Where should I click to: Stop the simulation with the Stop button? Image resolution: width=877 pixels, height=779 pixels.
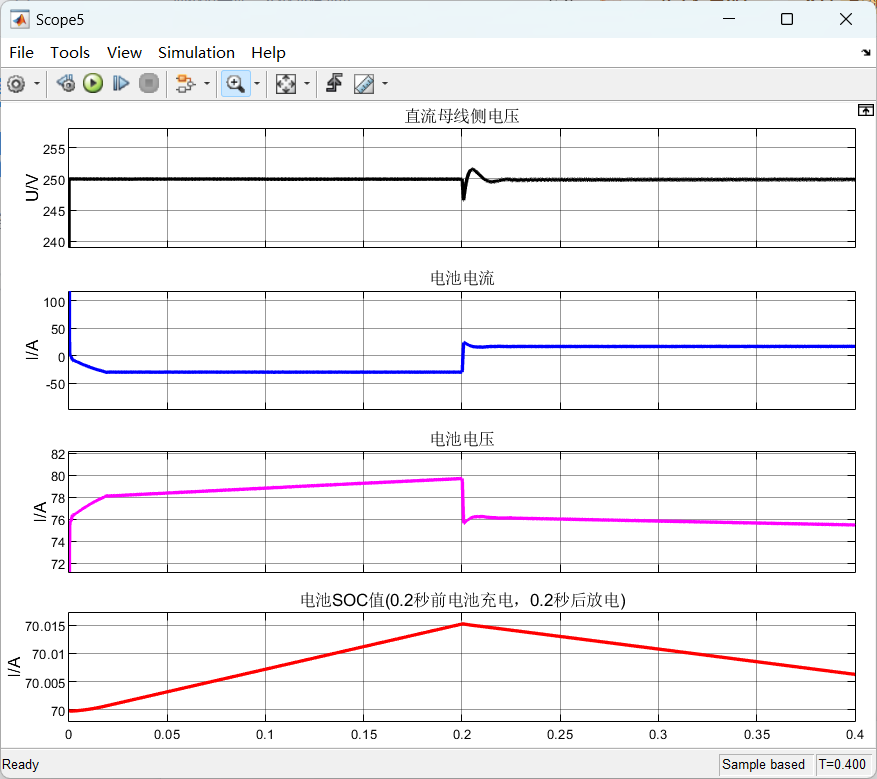149,84
